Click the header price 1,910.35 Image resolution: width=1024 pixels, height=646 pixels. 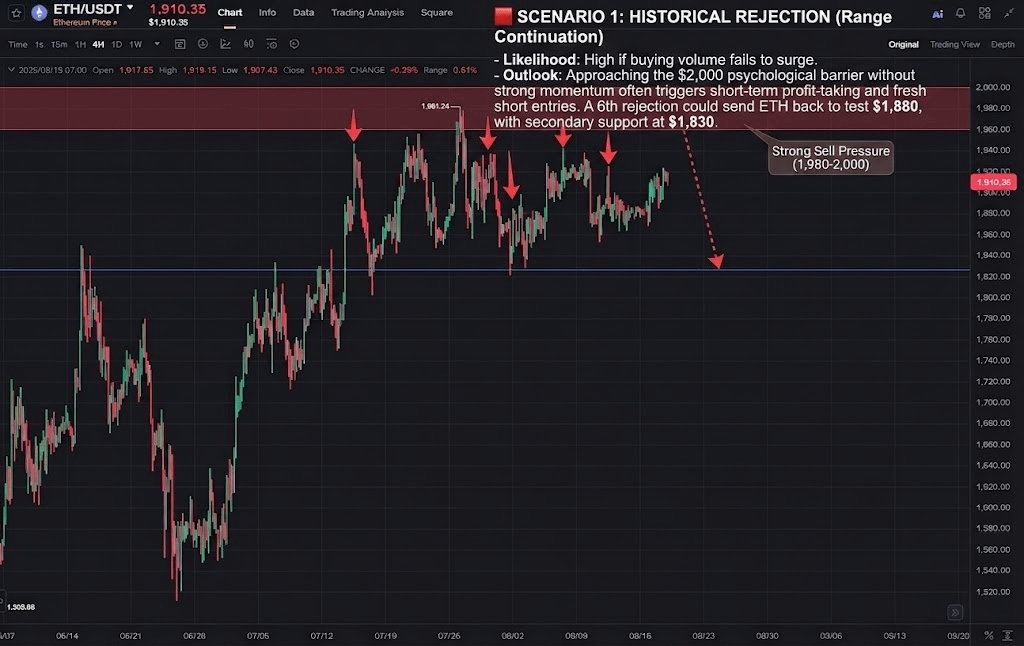[x=178, y=8]
